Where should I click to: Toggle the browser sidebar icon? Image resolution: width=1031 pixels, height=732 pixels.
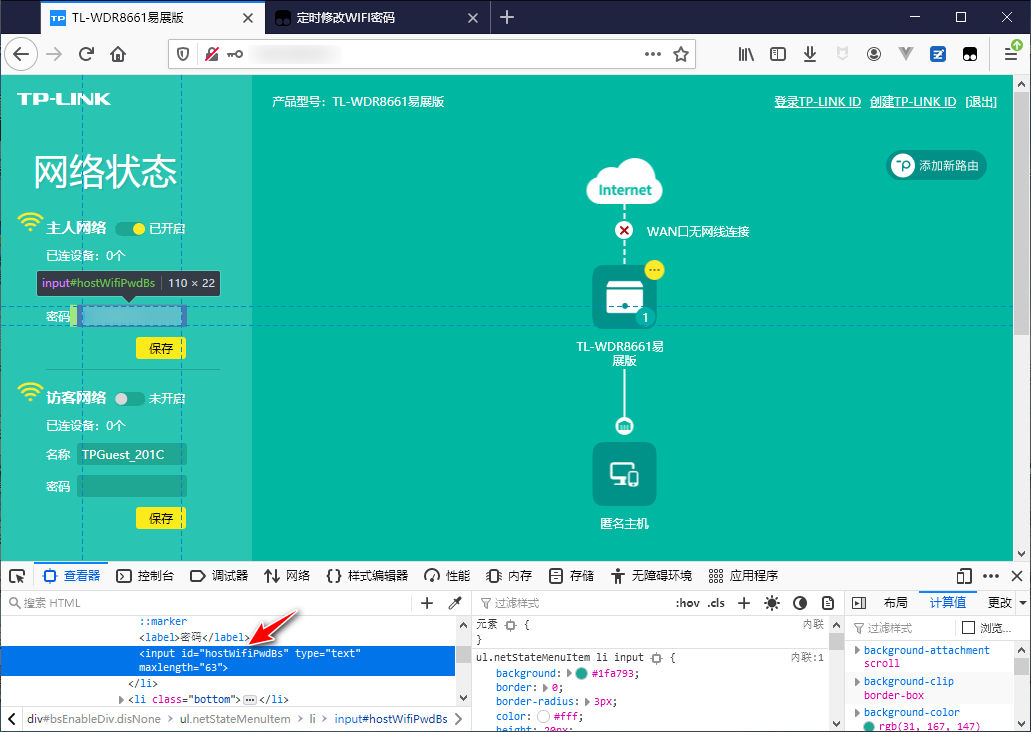[778, 54]
